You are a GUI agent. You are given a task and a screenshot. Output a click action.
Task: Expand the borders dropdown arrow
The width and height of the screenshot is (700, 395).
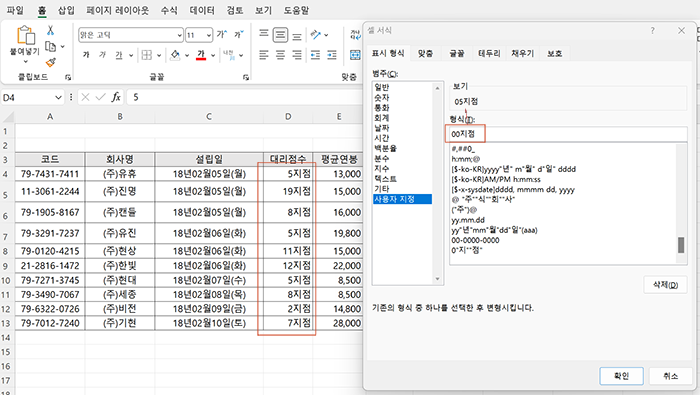pyautogui.click(x=158, y=55)
